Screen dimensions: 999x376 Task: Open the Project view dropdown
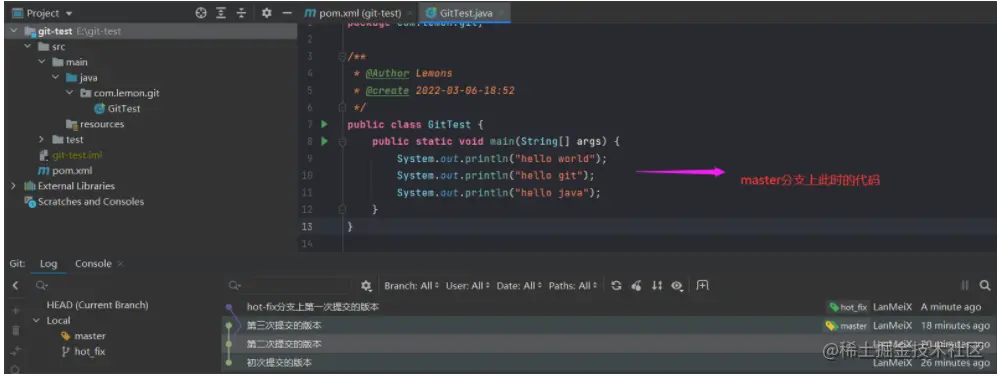click(x=42, y=13)
